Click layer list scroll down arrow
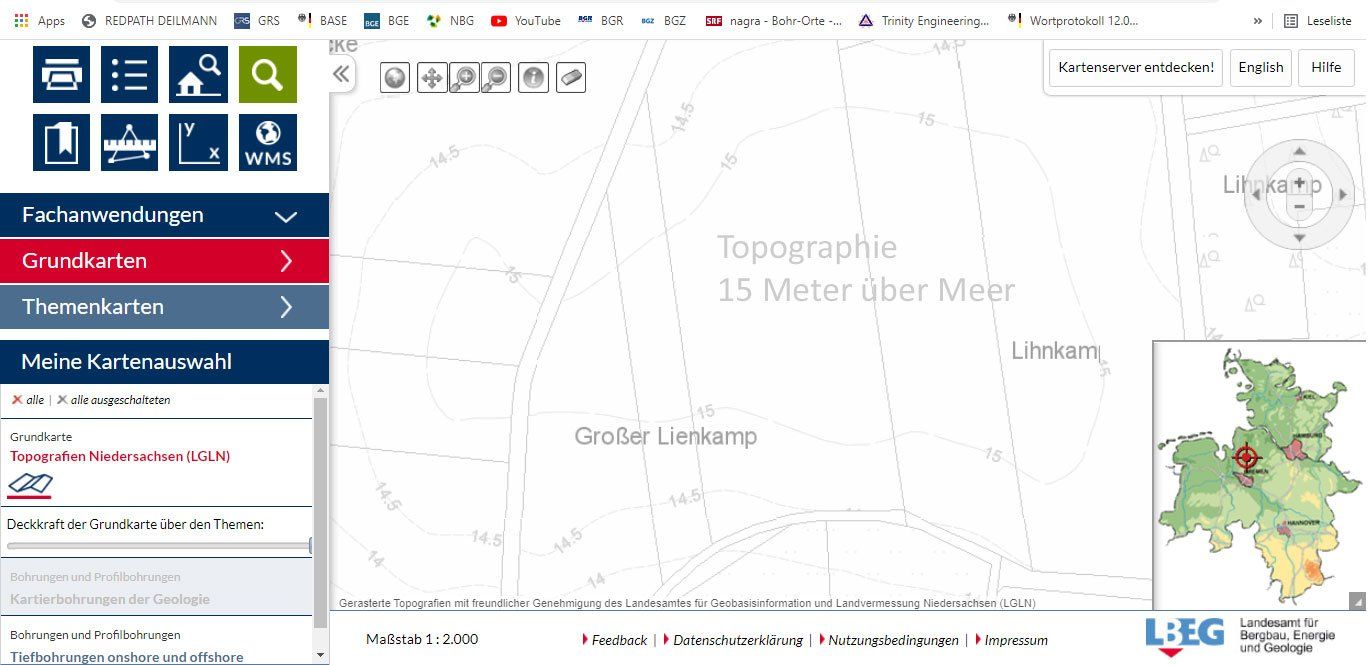 (320, 656)
